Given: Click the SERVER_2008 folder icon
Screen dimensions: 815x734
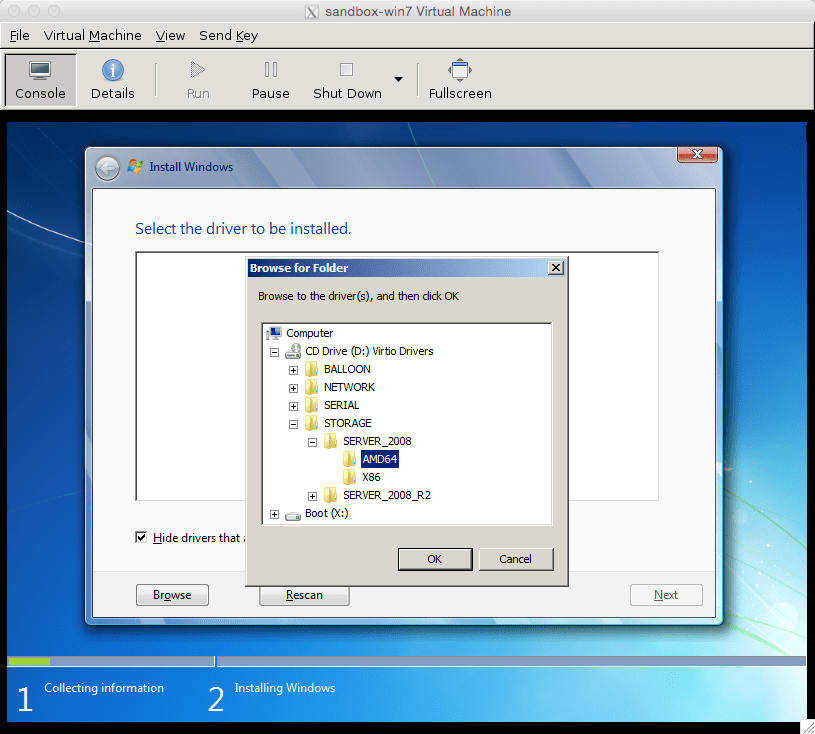Looking at the screenshot, I should click(x=331, y=441).
